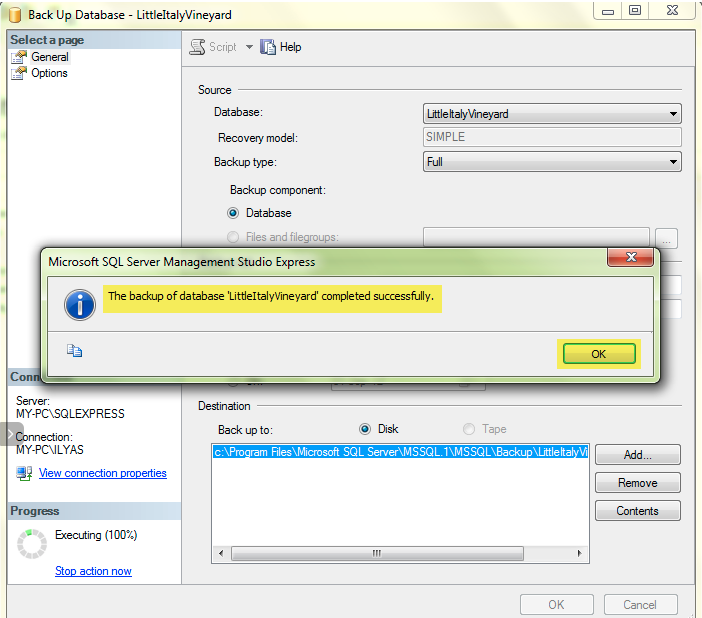Viewport: 702px width, 618px height.
Task: Click the filegroups browse ellipsis button
Action: (666, 238)
